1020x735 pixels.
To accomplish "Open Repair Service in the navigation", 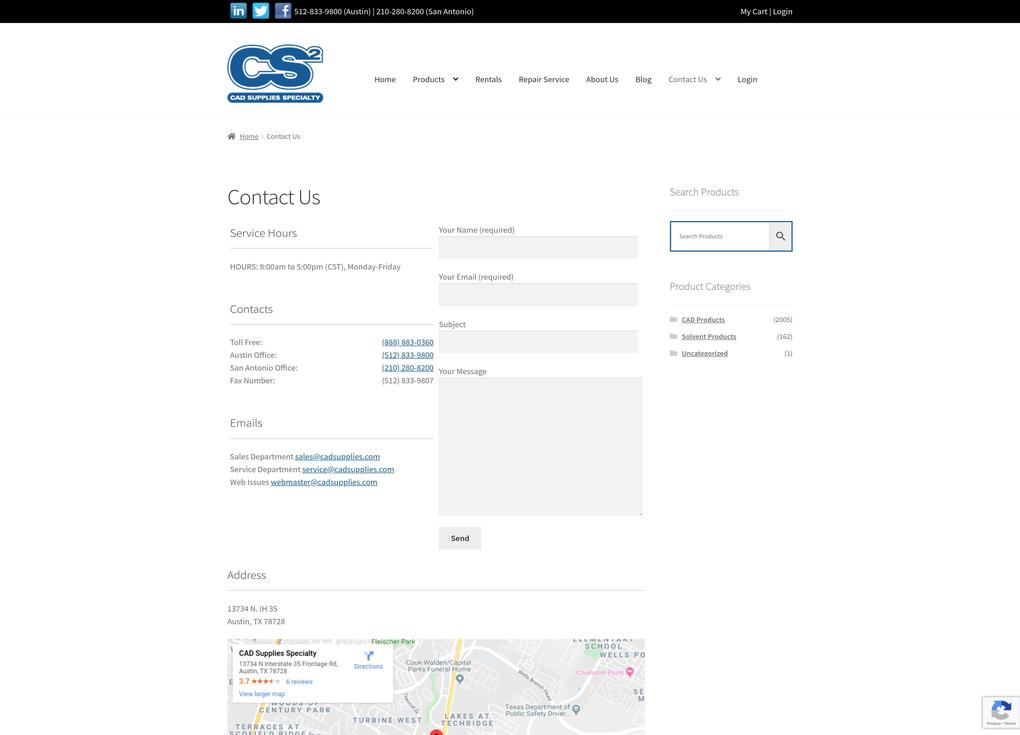I will click(x=544, y=79).
